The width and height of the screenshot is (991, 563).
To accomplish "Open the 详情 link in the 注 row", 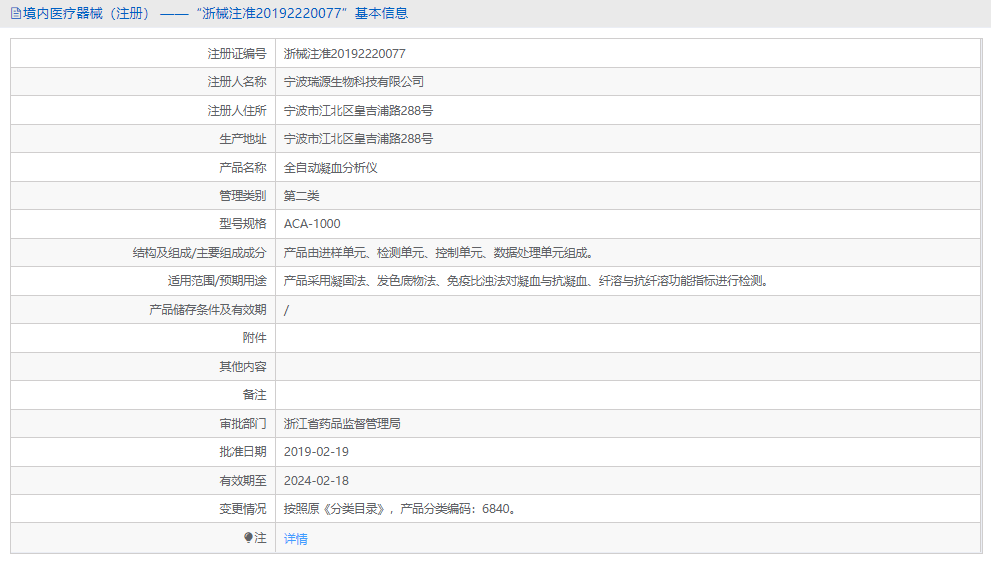I will click(x=295, y=538).
